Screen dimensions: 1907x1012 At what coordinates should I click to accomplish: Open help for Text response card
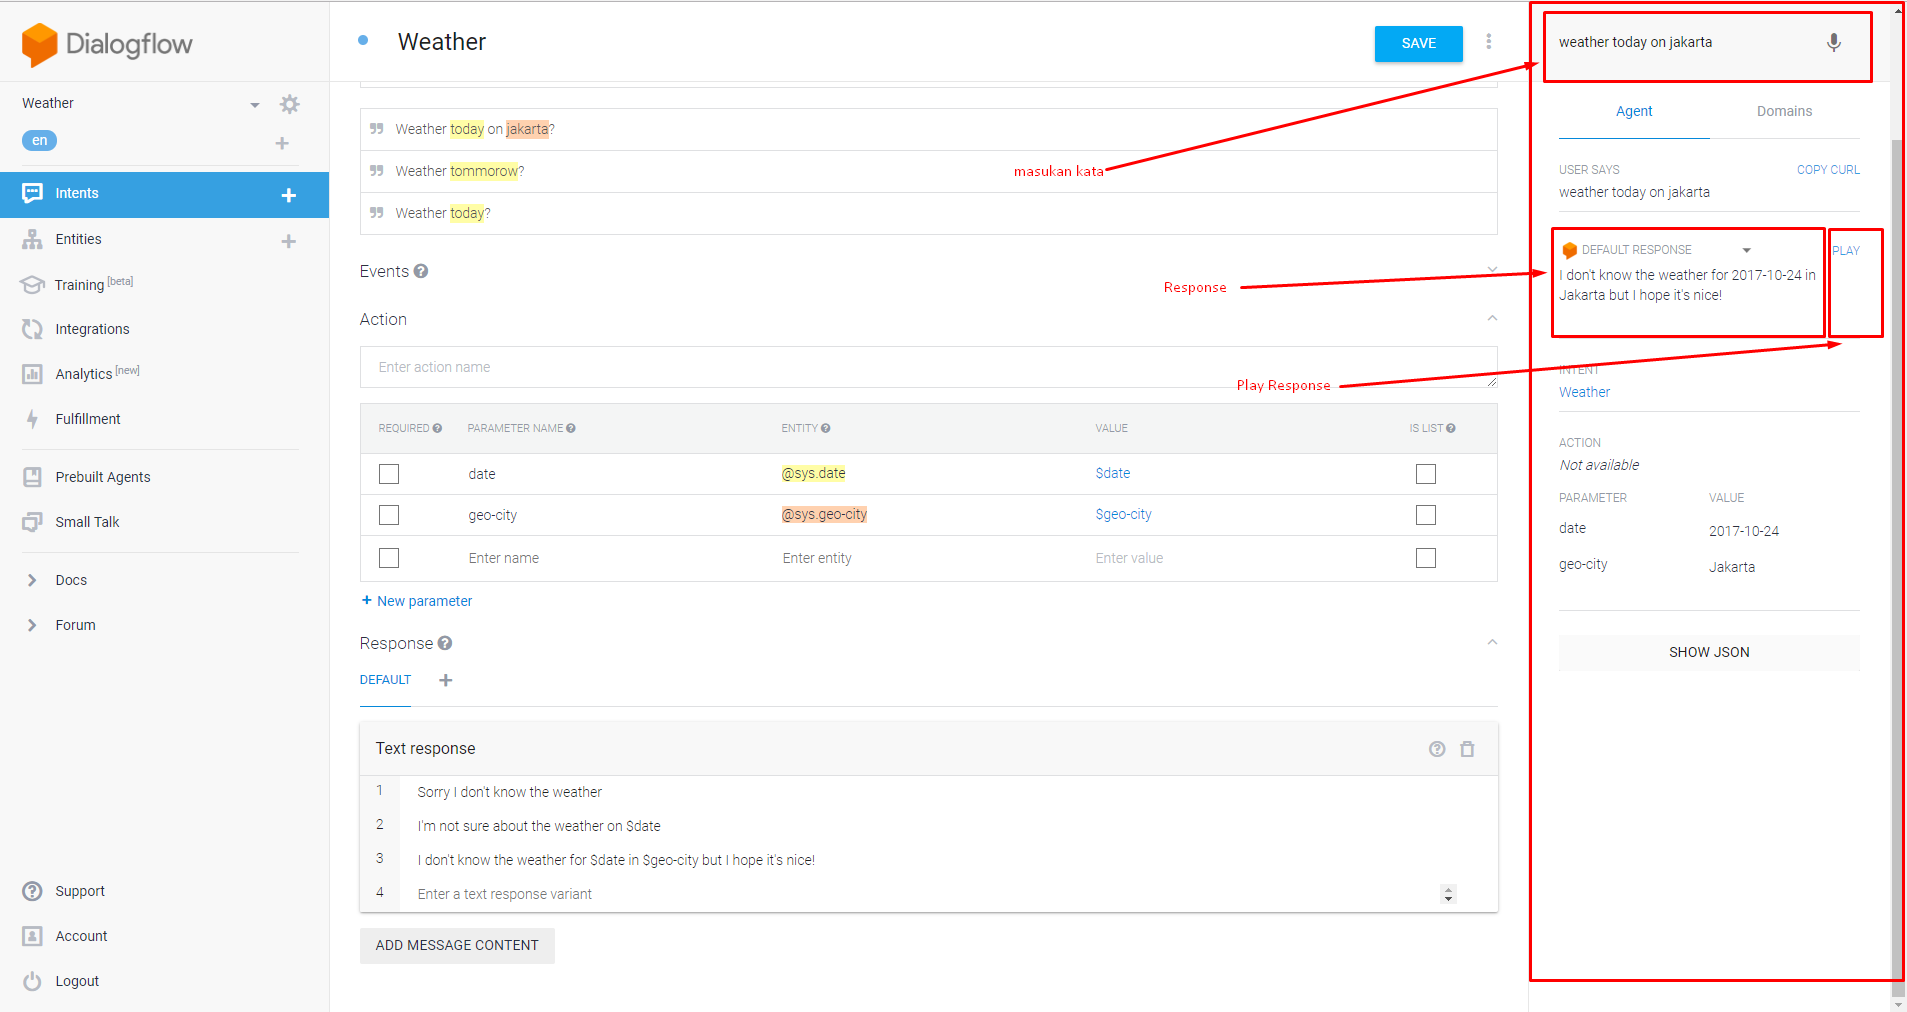1437,749
